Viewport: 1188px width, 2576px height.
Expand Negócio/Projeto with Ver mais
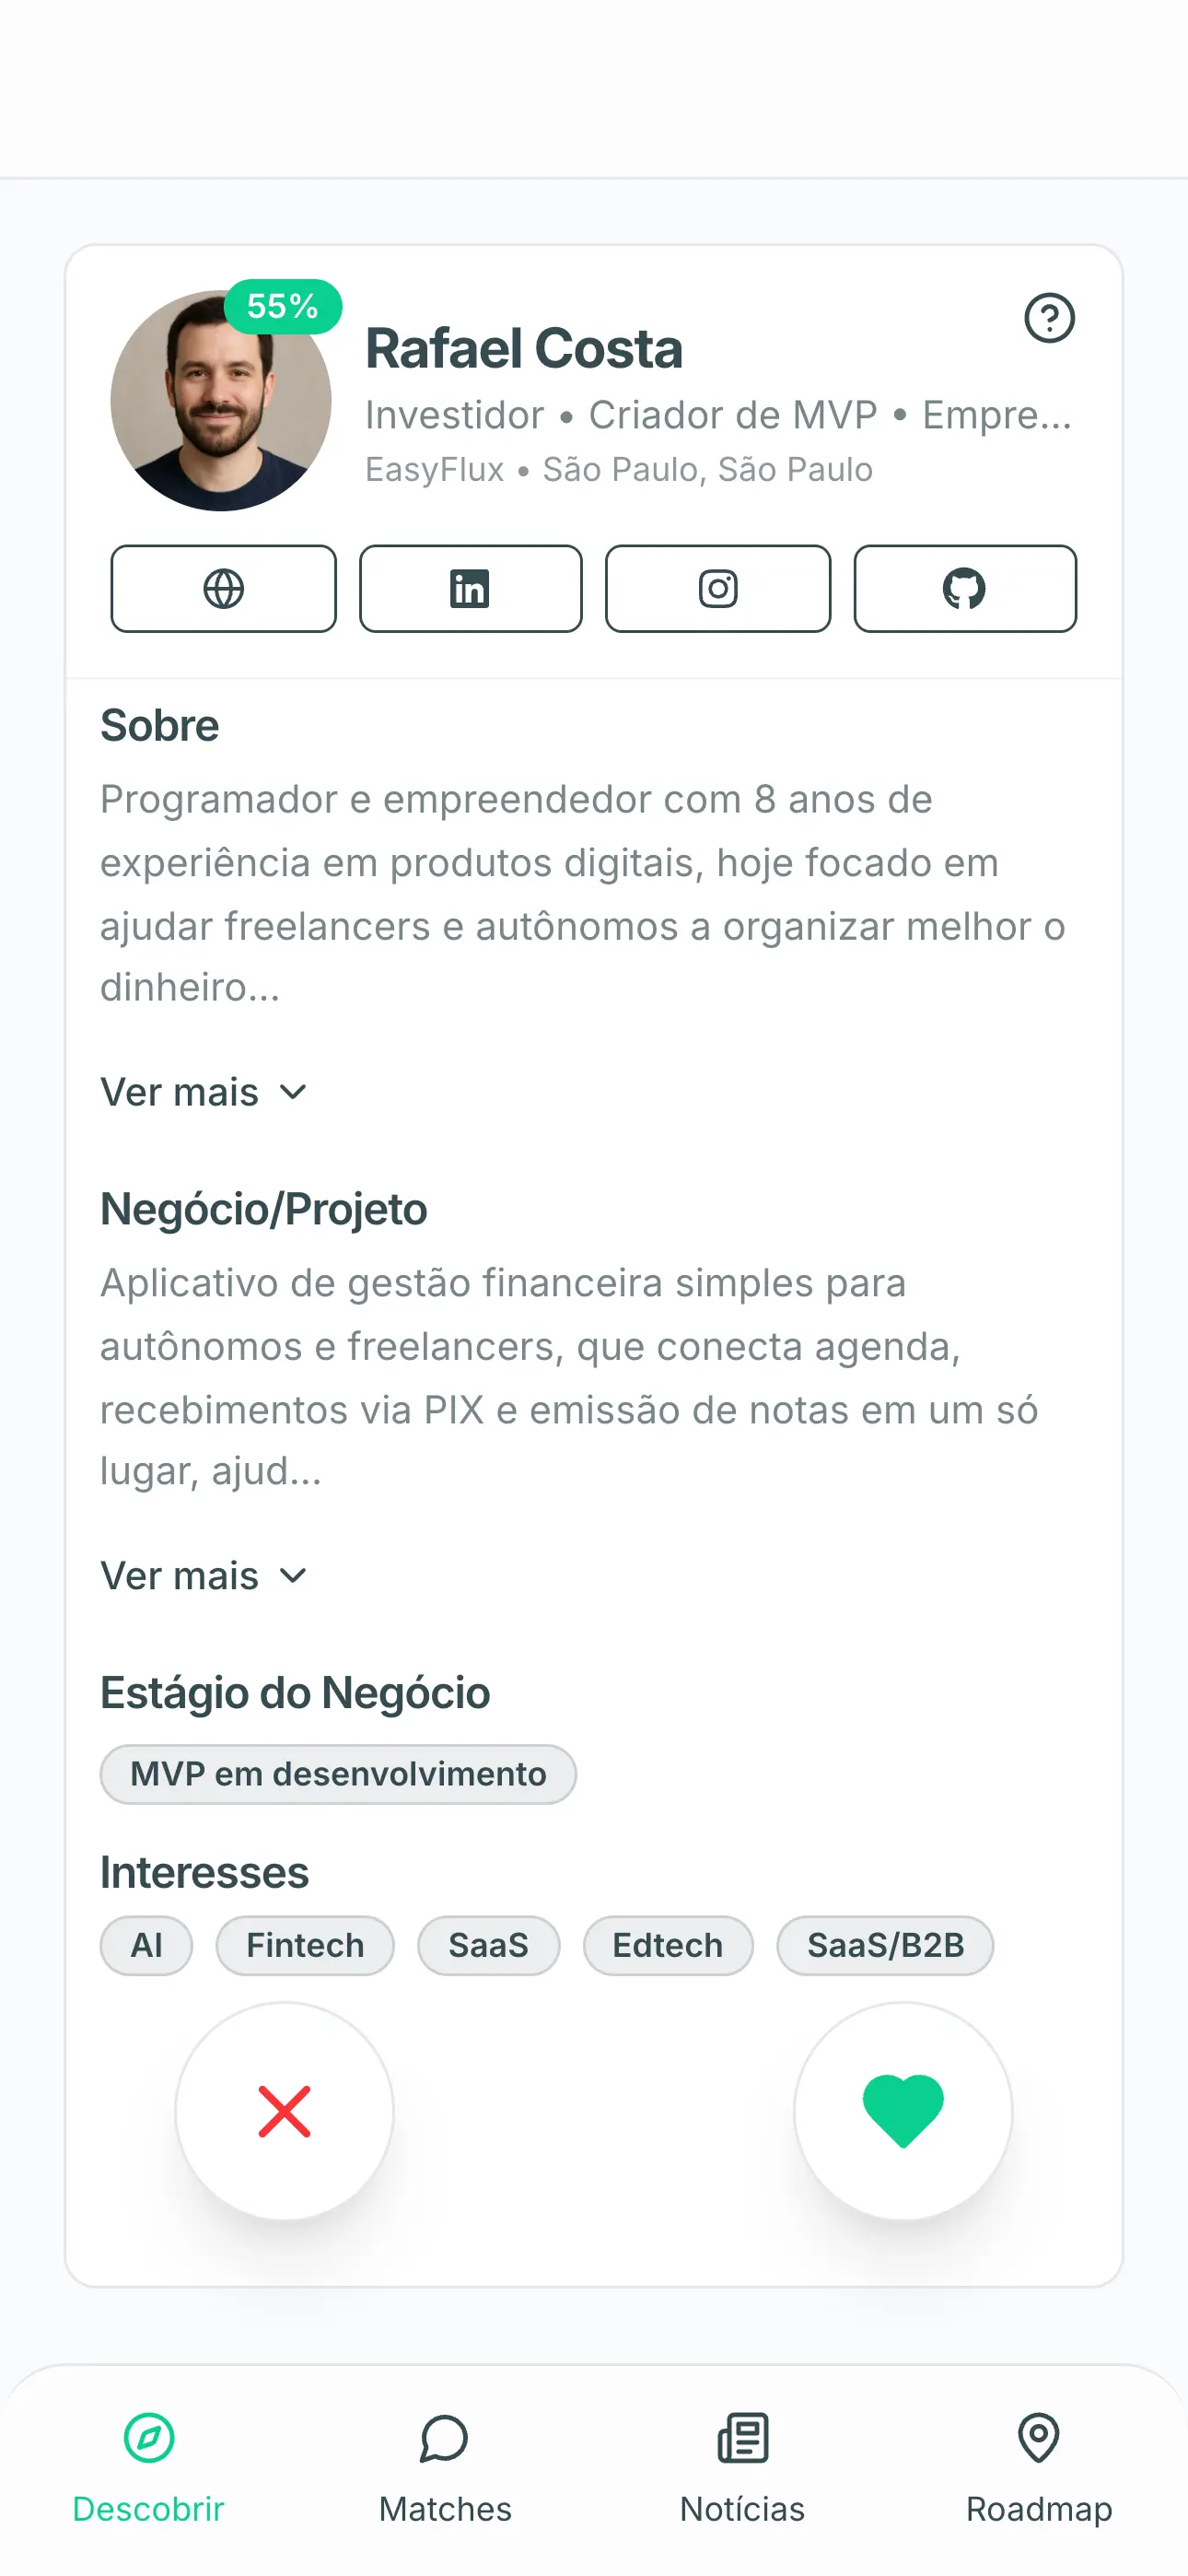[203, 1576]
